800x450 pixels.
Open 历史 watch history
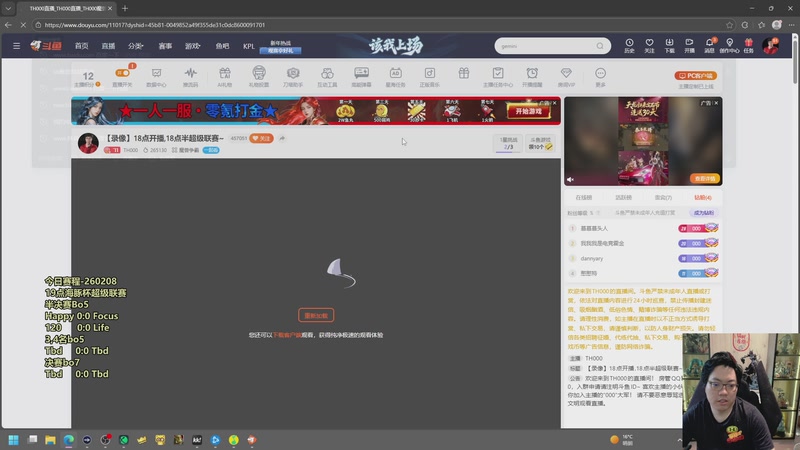click(629, 45)
